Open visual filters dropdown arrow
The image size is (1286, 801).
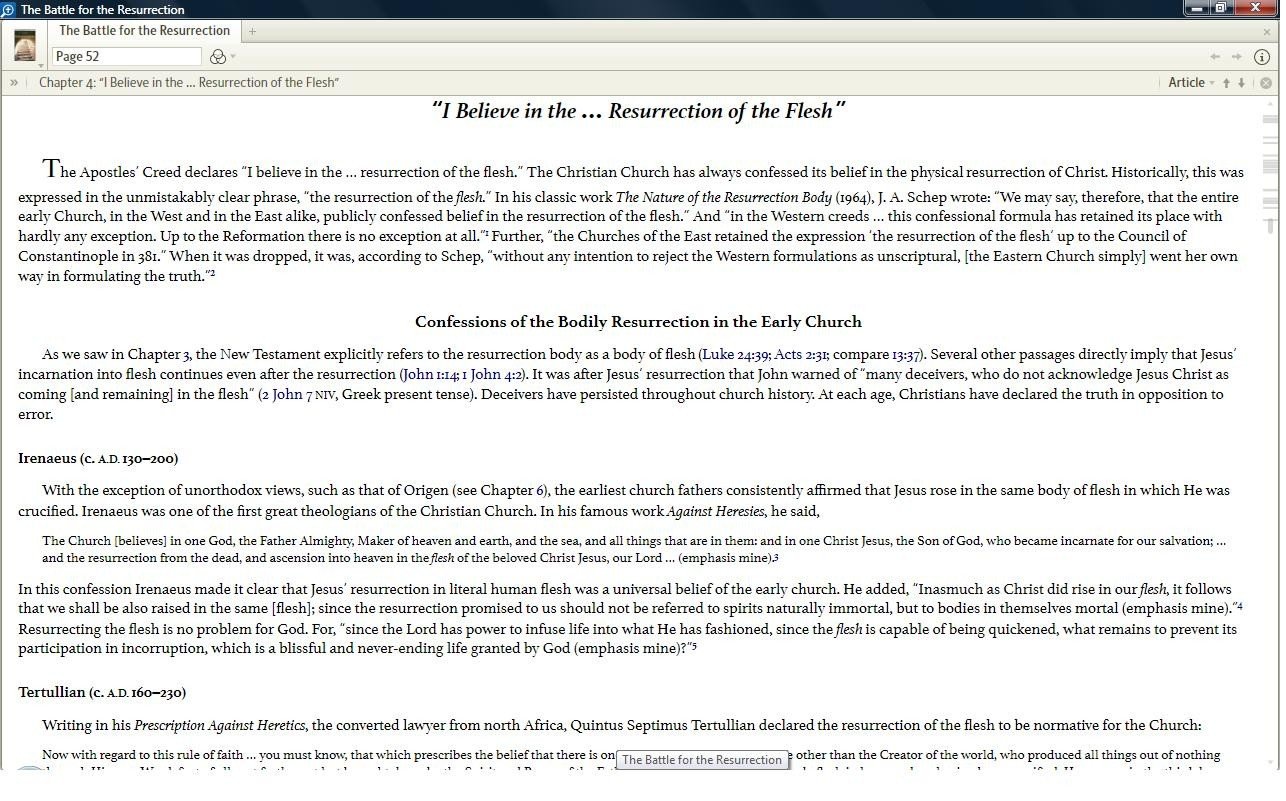[x=233, y=57]
